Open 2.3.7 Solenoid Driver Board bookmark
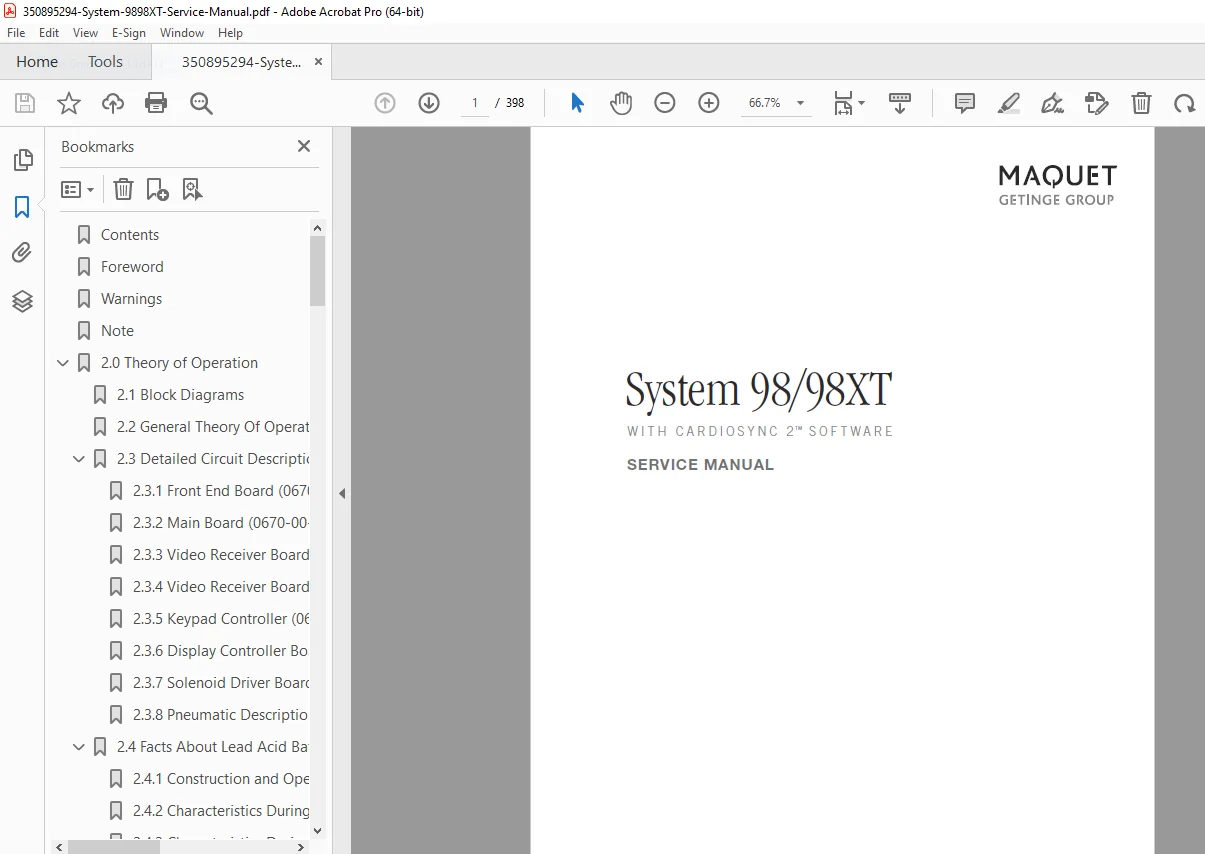Viewport: 1205px width, 854px height. click(x=221, y=683)
